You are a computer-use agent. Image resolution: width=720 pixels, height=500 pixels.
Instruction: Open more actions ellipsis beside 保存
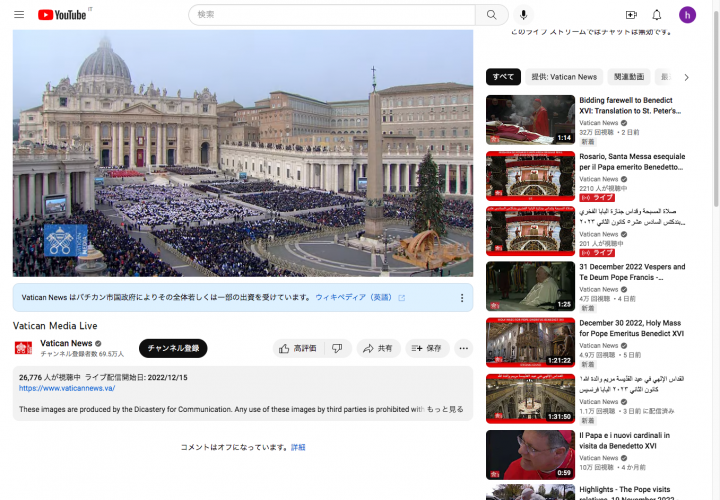point(464,348)
